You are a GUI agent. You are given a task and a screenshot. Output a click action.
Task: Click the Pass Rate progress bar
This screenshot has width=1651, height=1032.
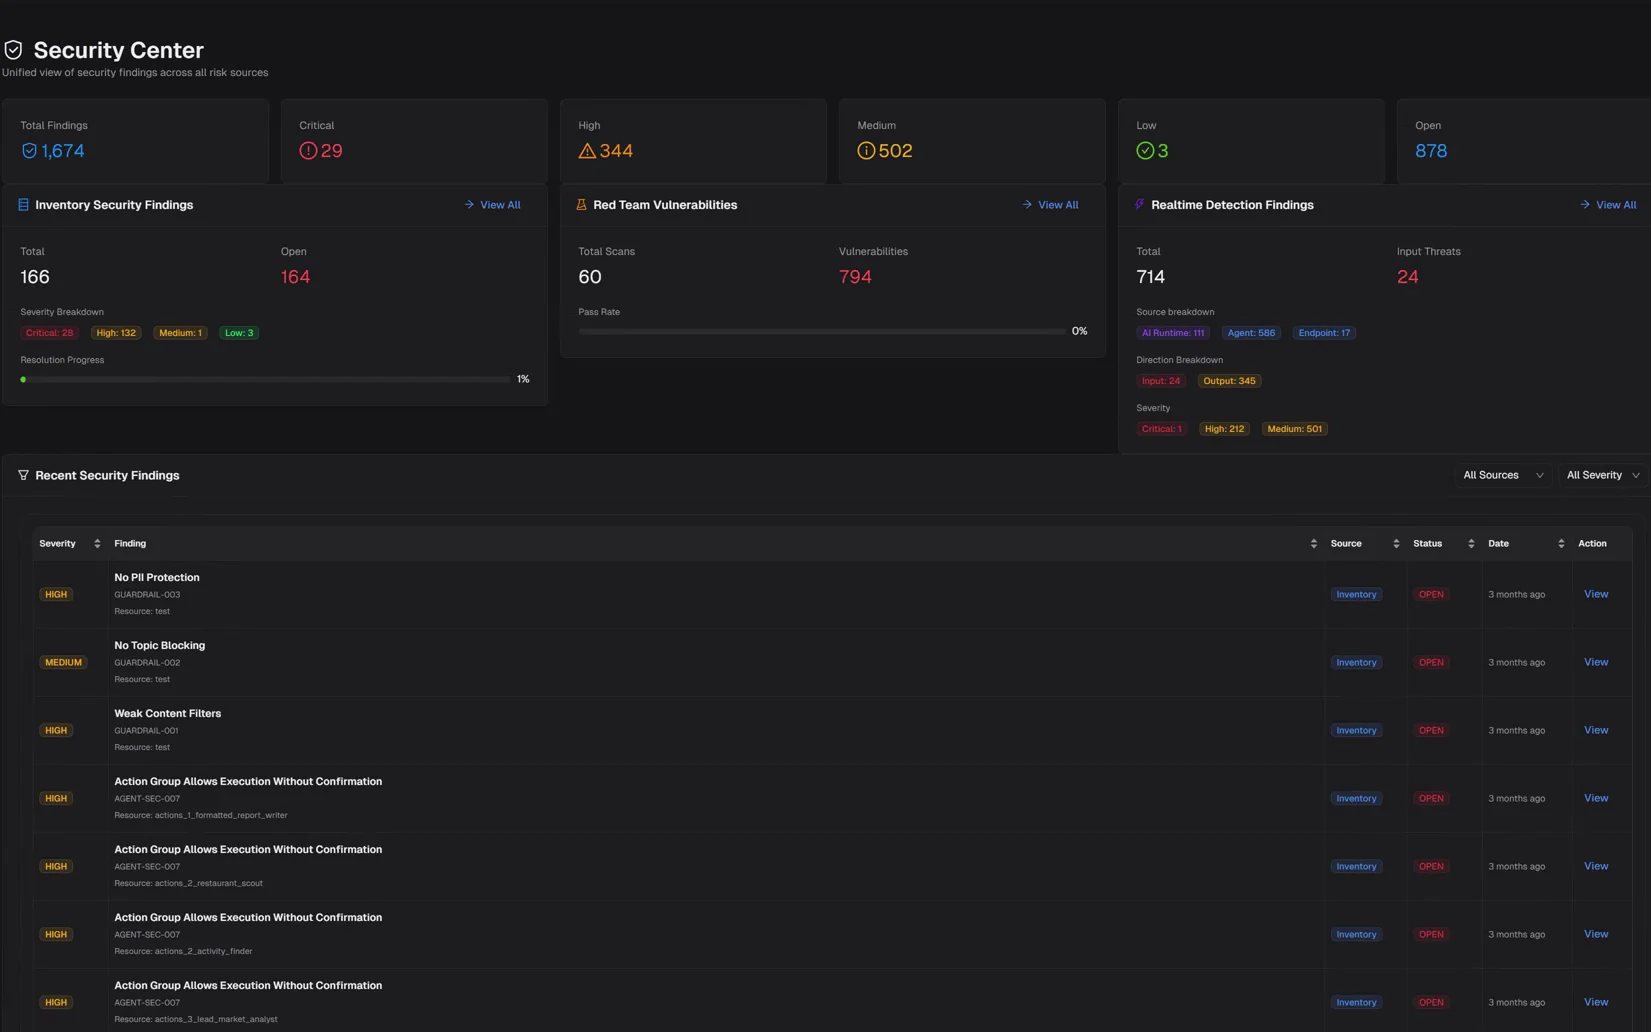[x=822, y=332]
